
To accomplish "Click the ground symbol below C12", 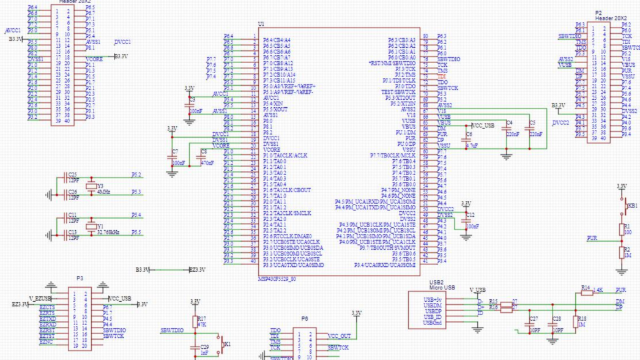I will pyautogui.click(x=466, y=237).
